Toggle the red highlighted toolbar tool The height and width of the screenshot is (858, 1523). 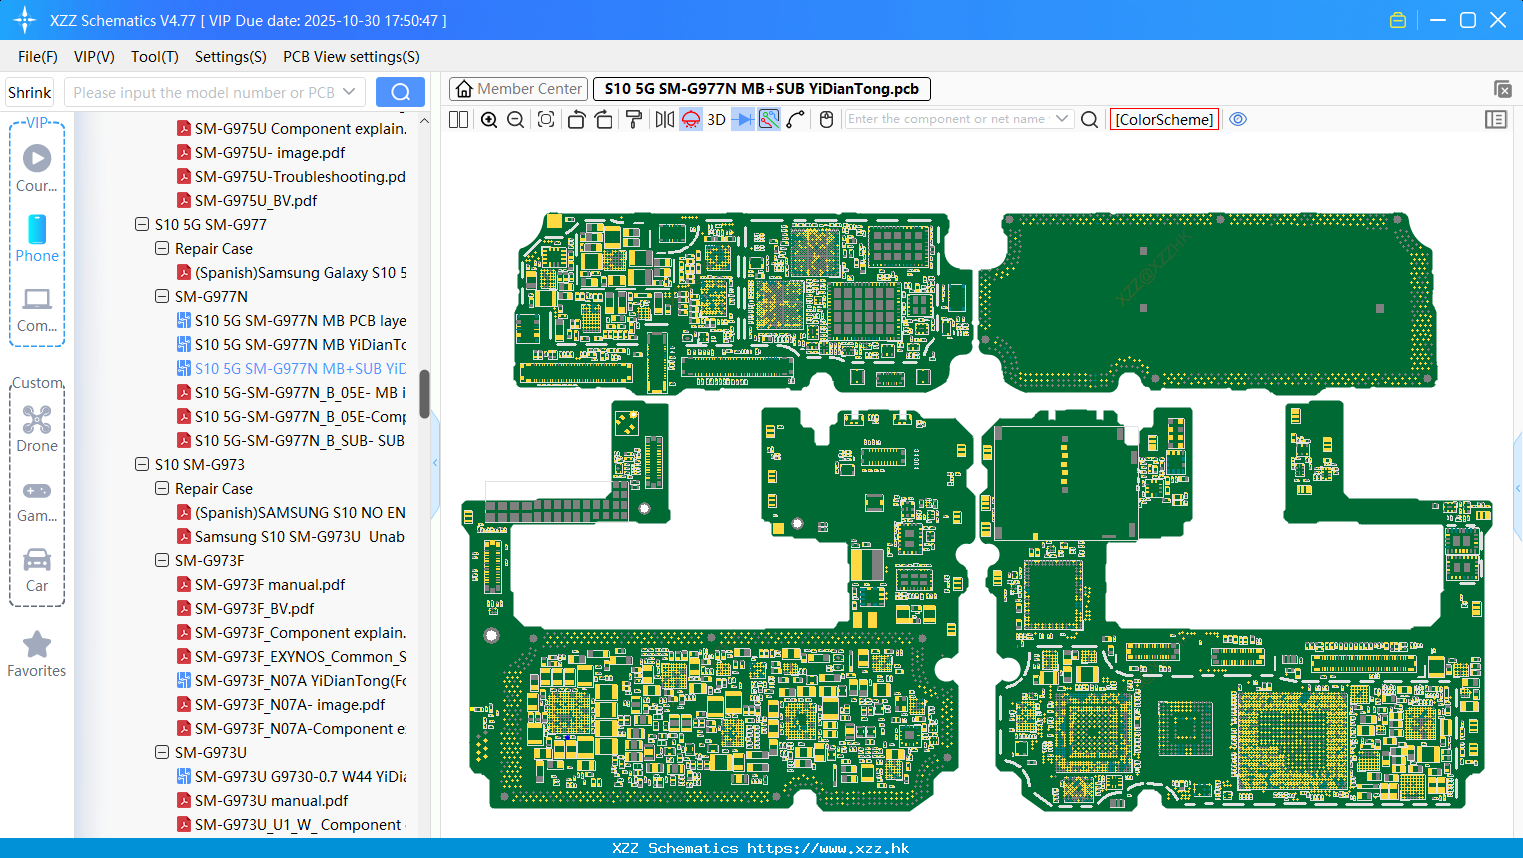[691, 119]
